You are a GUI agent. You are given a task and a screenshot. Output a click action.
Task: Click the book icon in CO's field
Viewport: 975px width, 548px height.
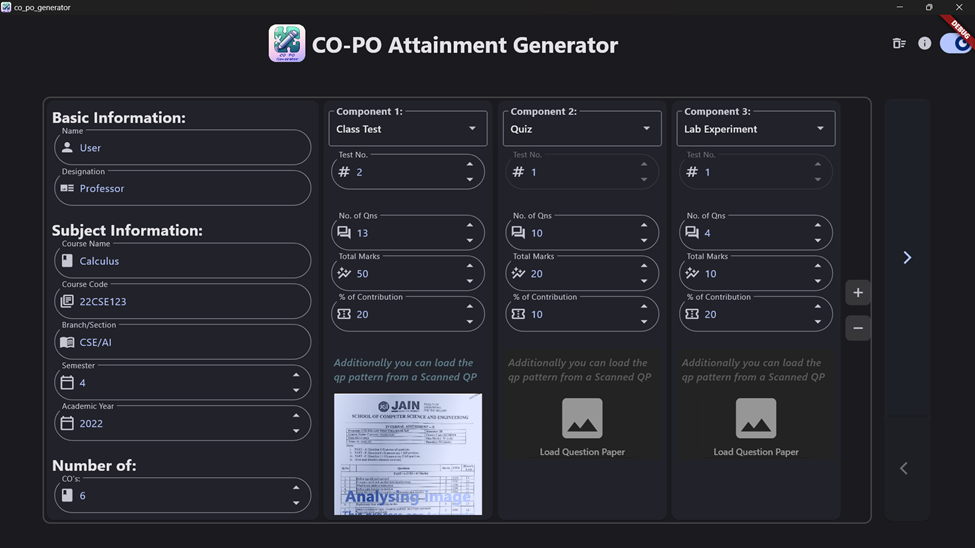67,495
